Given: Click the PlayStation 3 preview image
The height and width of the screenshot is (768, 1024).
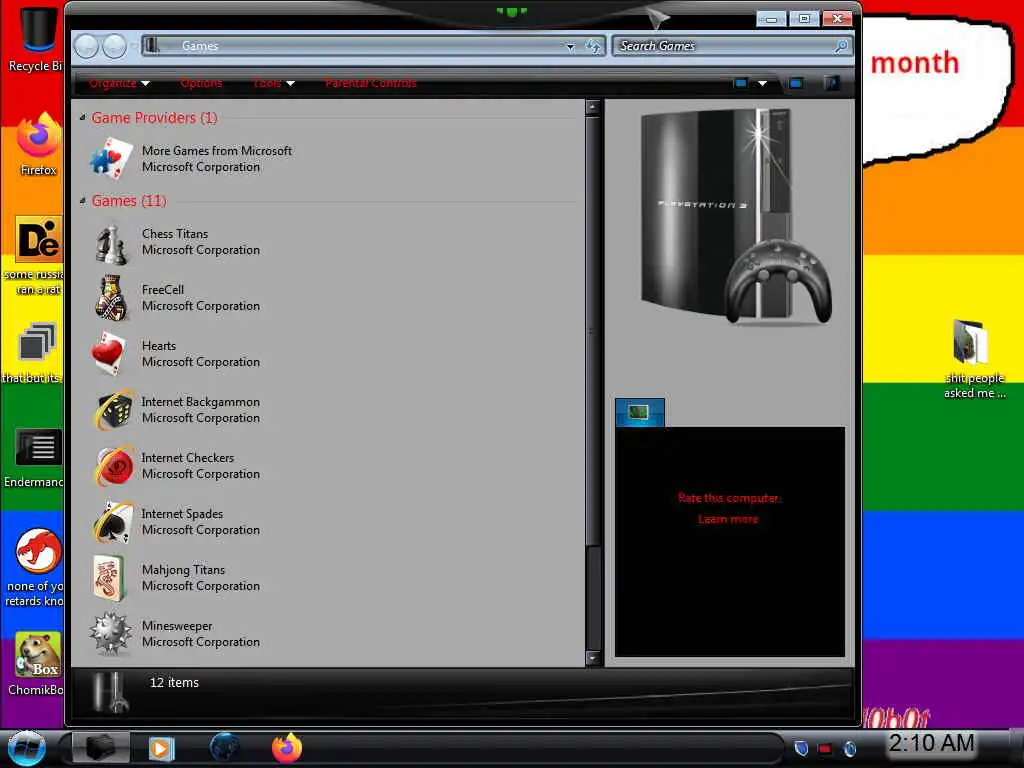Looking at the screenshot, I should pos(736,217).
